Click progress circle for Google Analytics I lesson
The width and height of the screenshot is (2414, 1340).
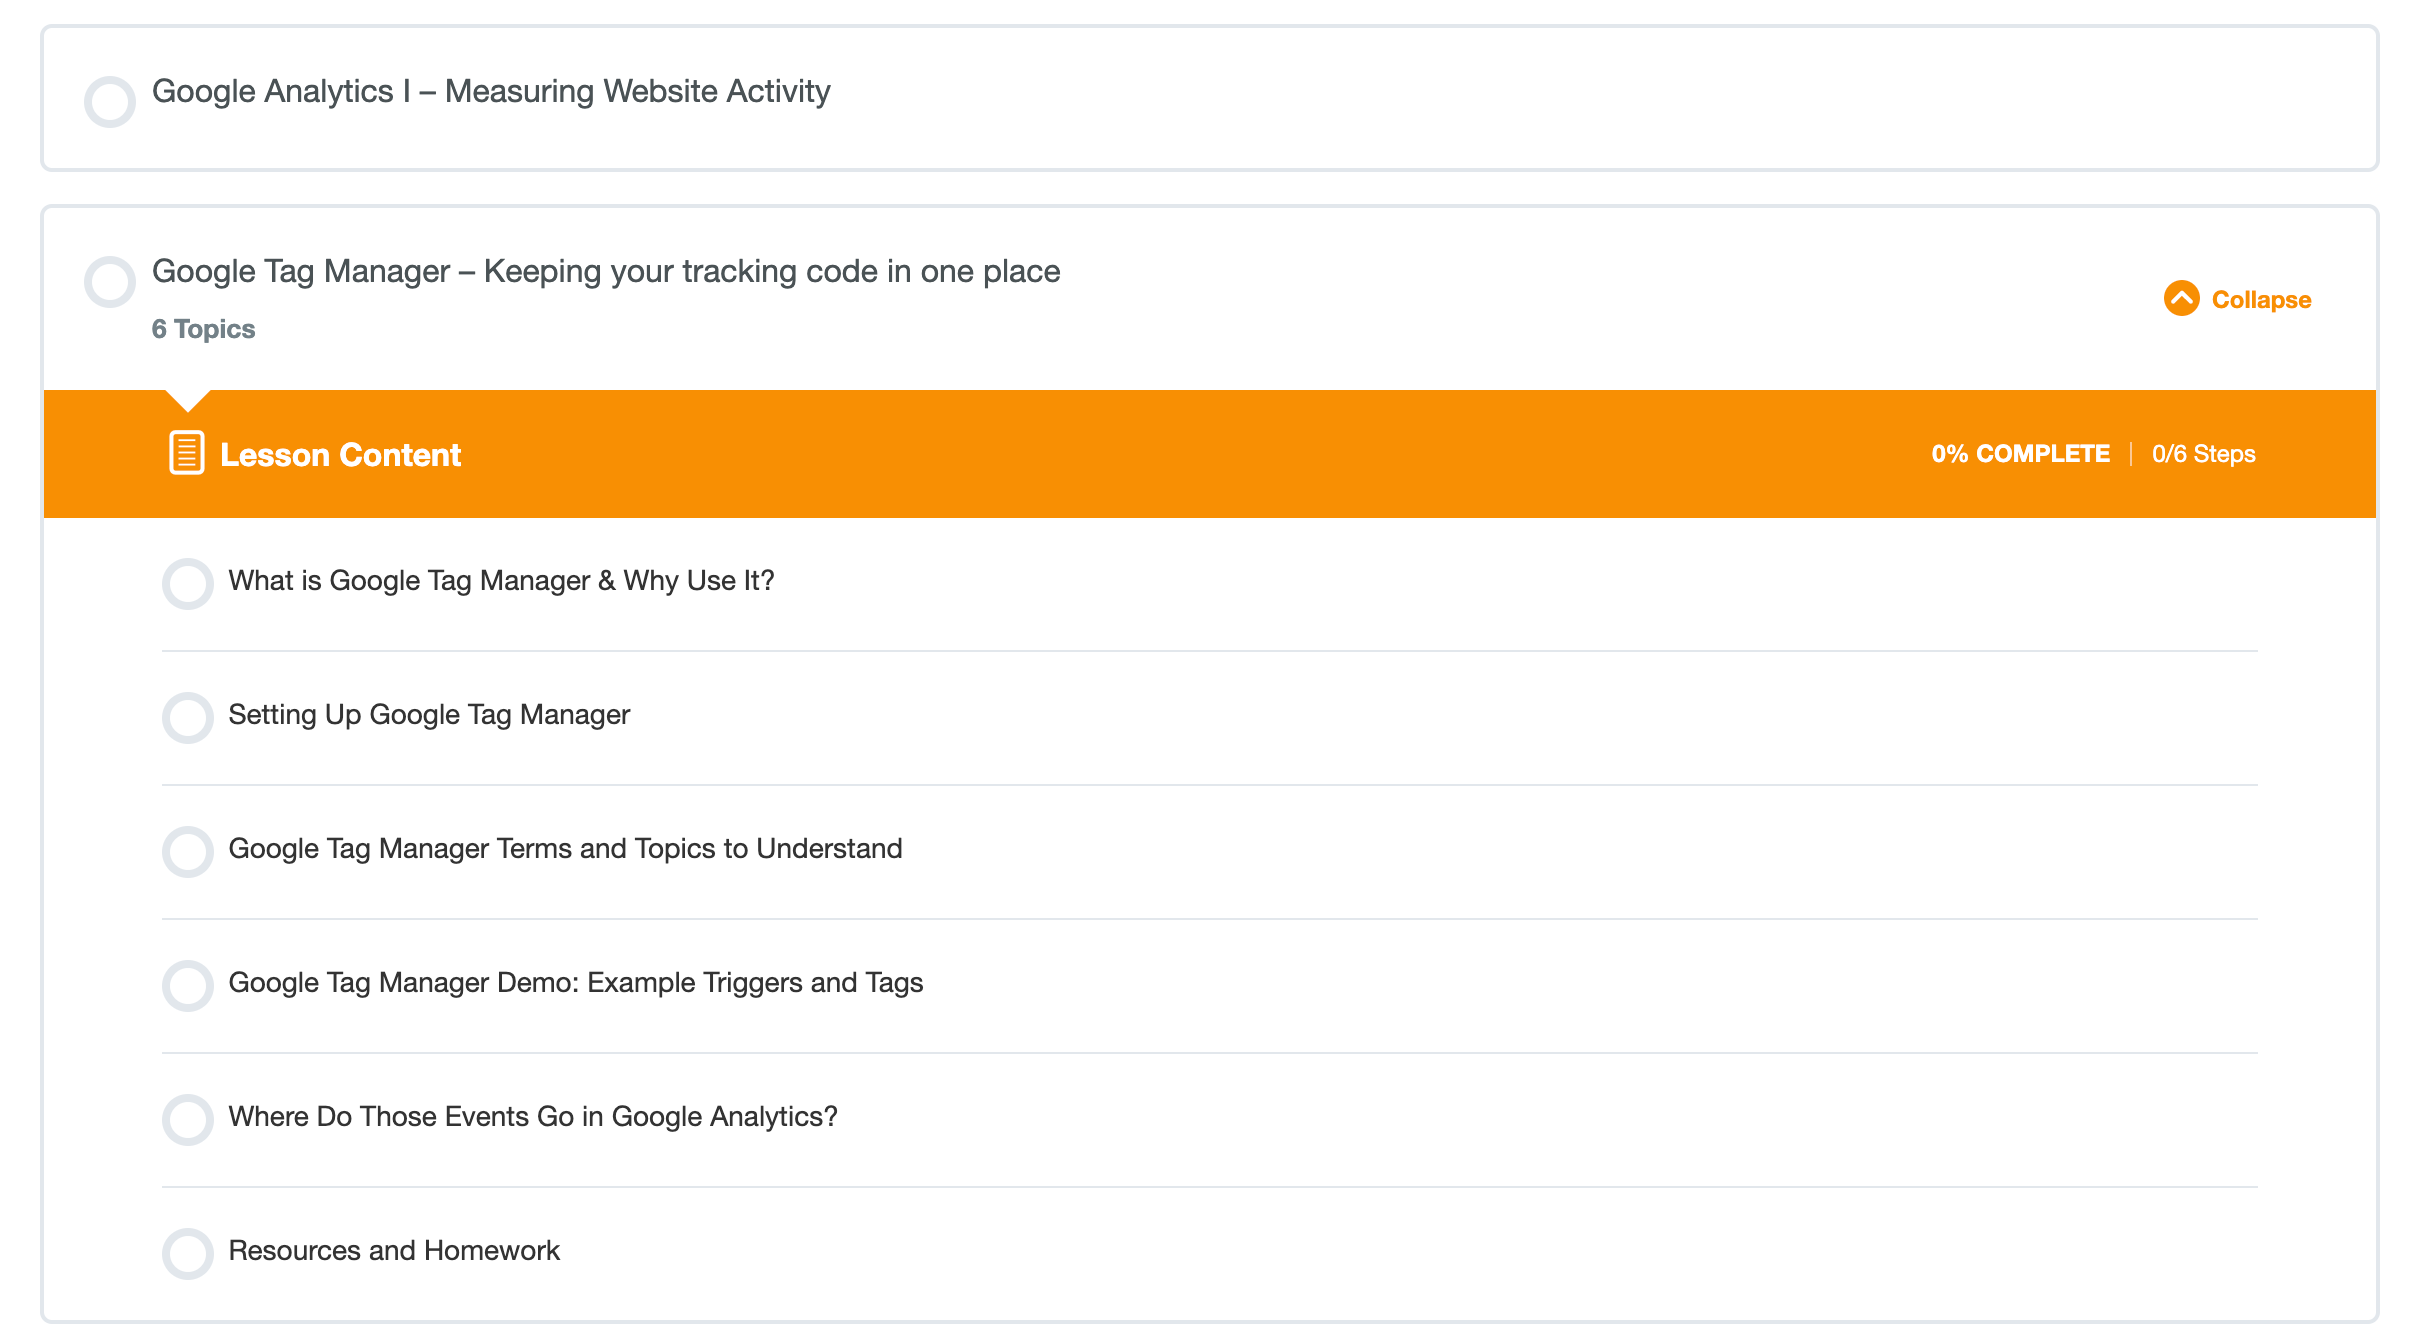(x=110, y=101)
